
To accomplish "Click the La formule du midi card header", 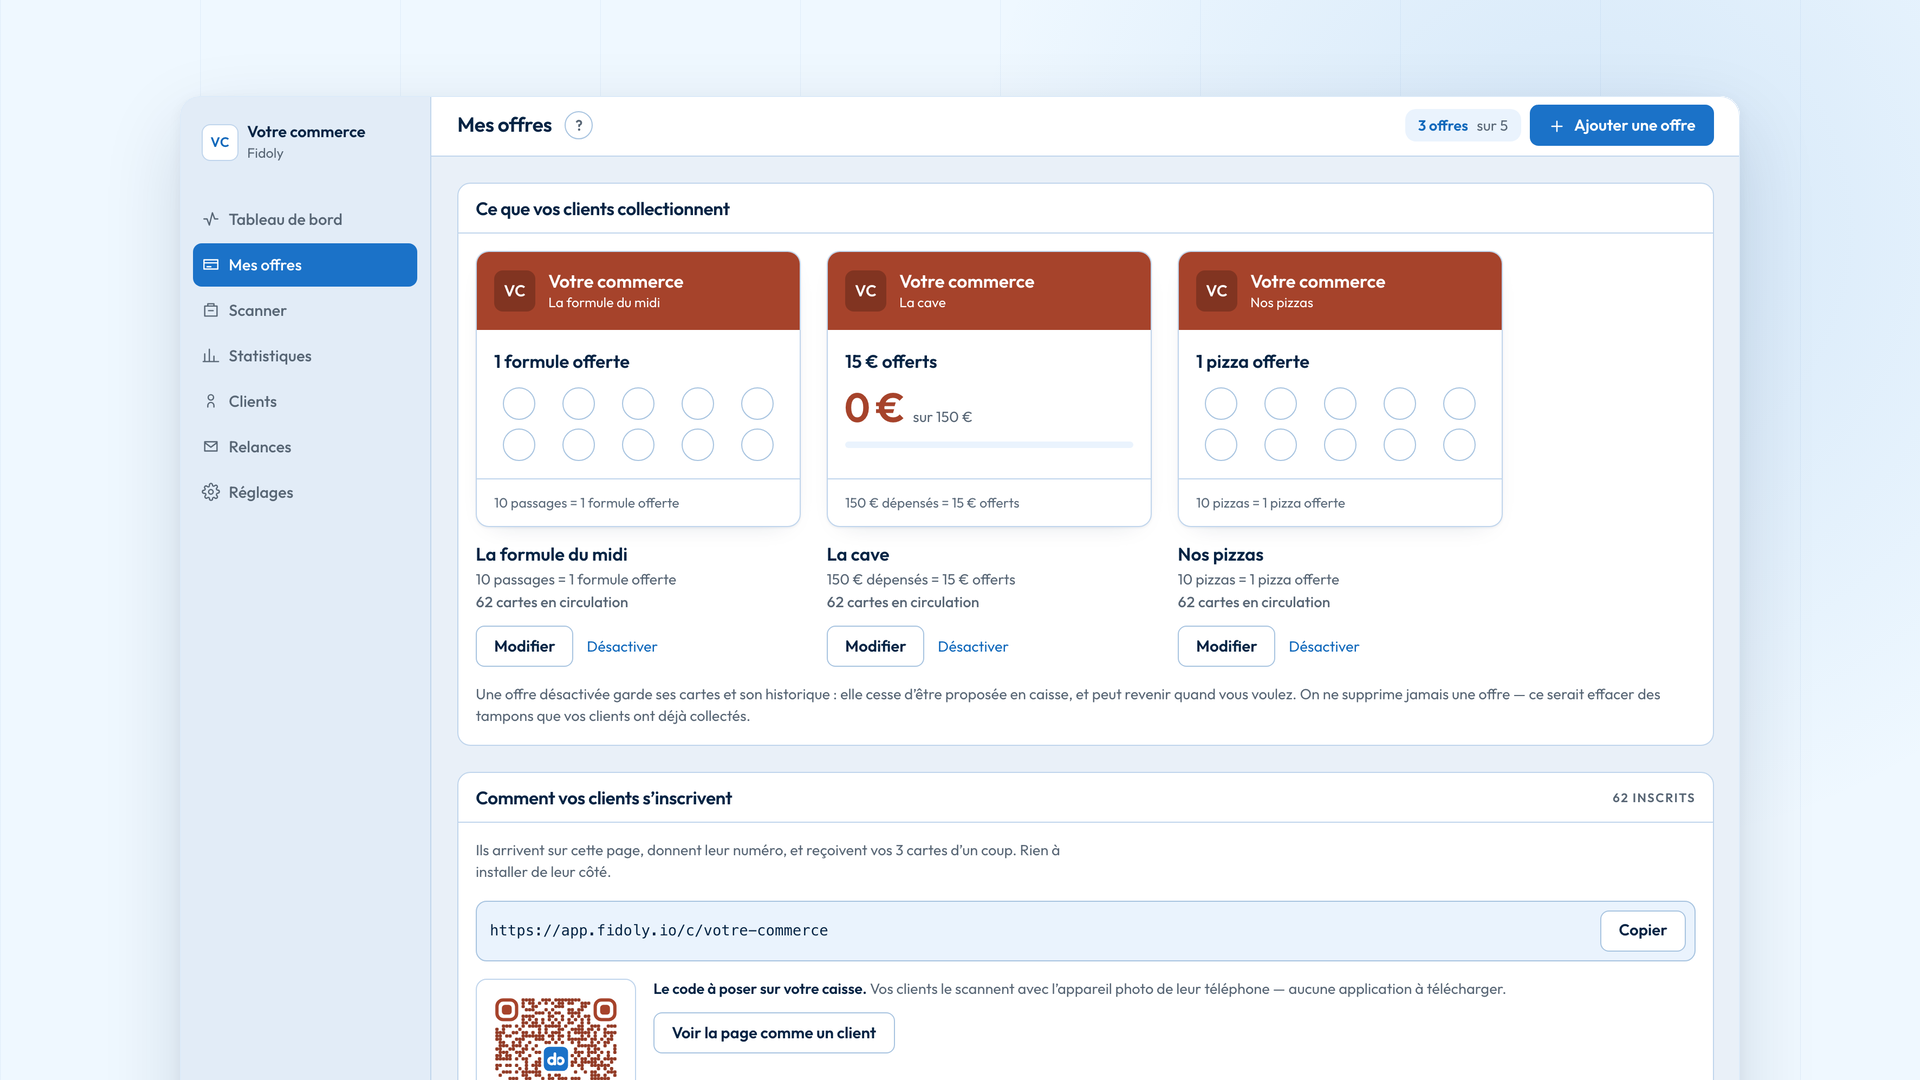I will pos(638,291).
